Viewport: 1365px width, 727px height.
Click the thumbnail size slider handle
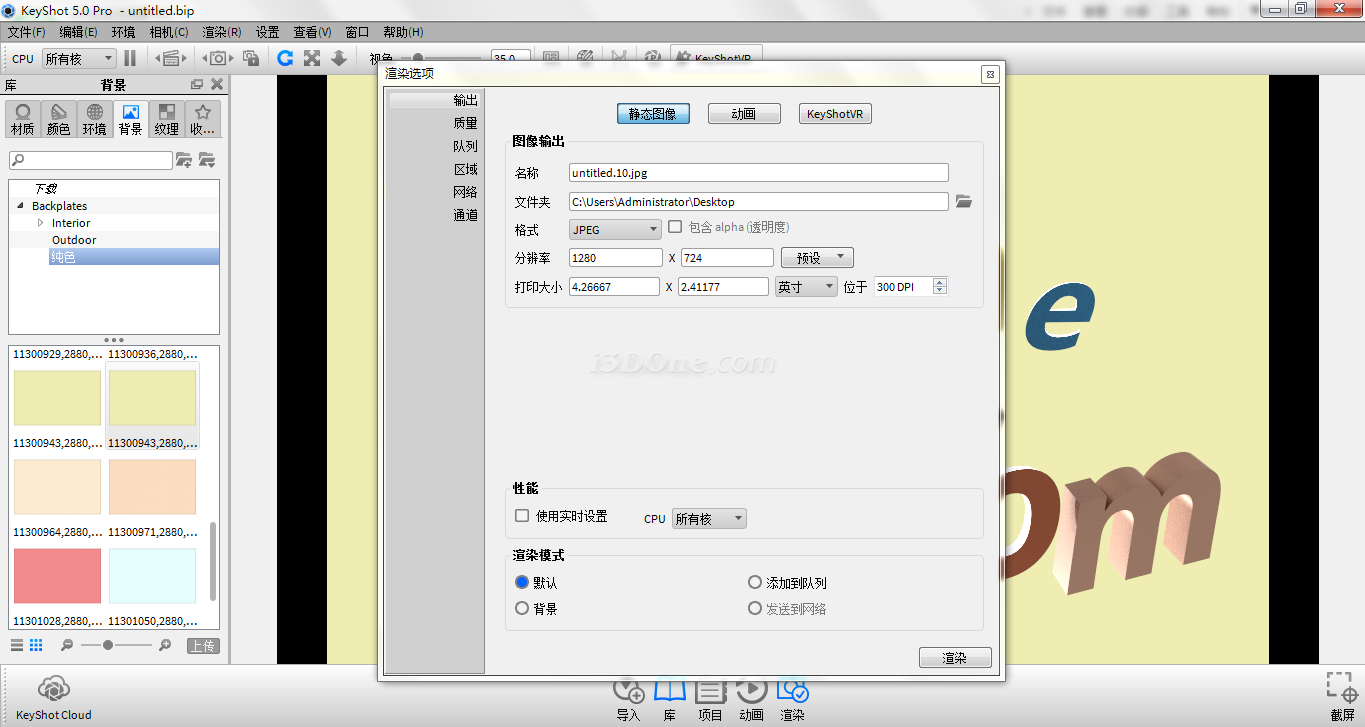(108, 646)
